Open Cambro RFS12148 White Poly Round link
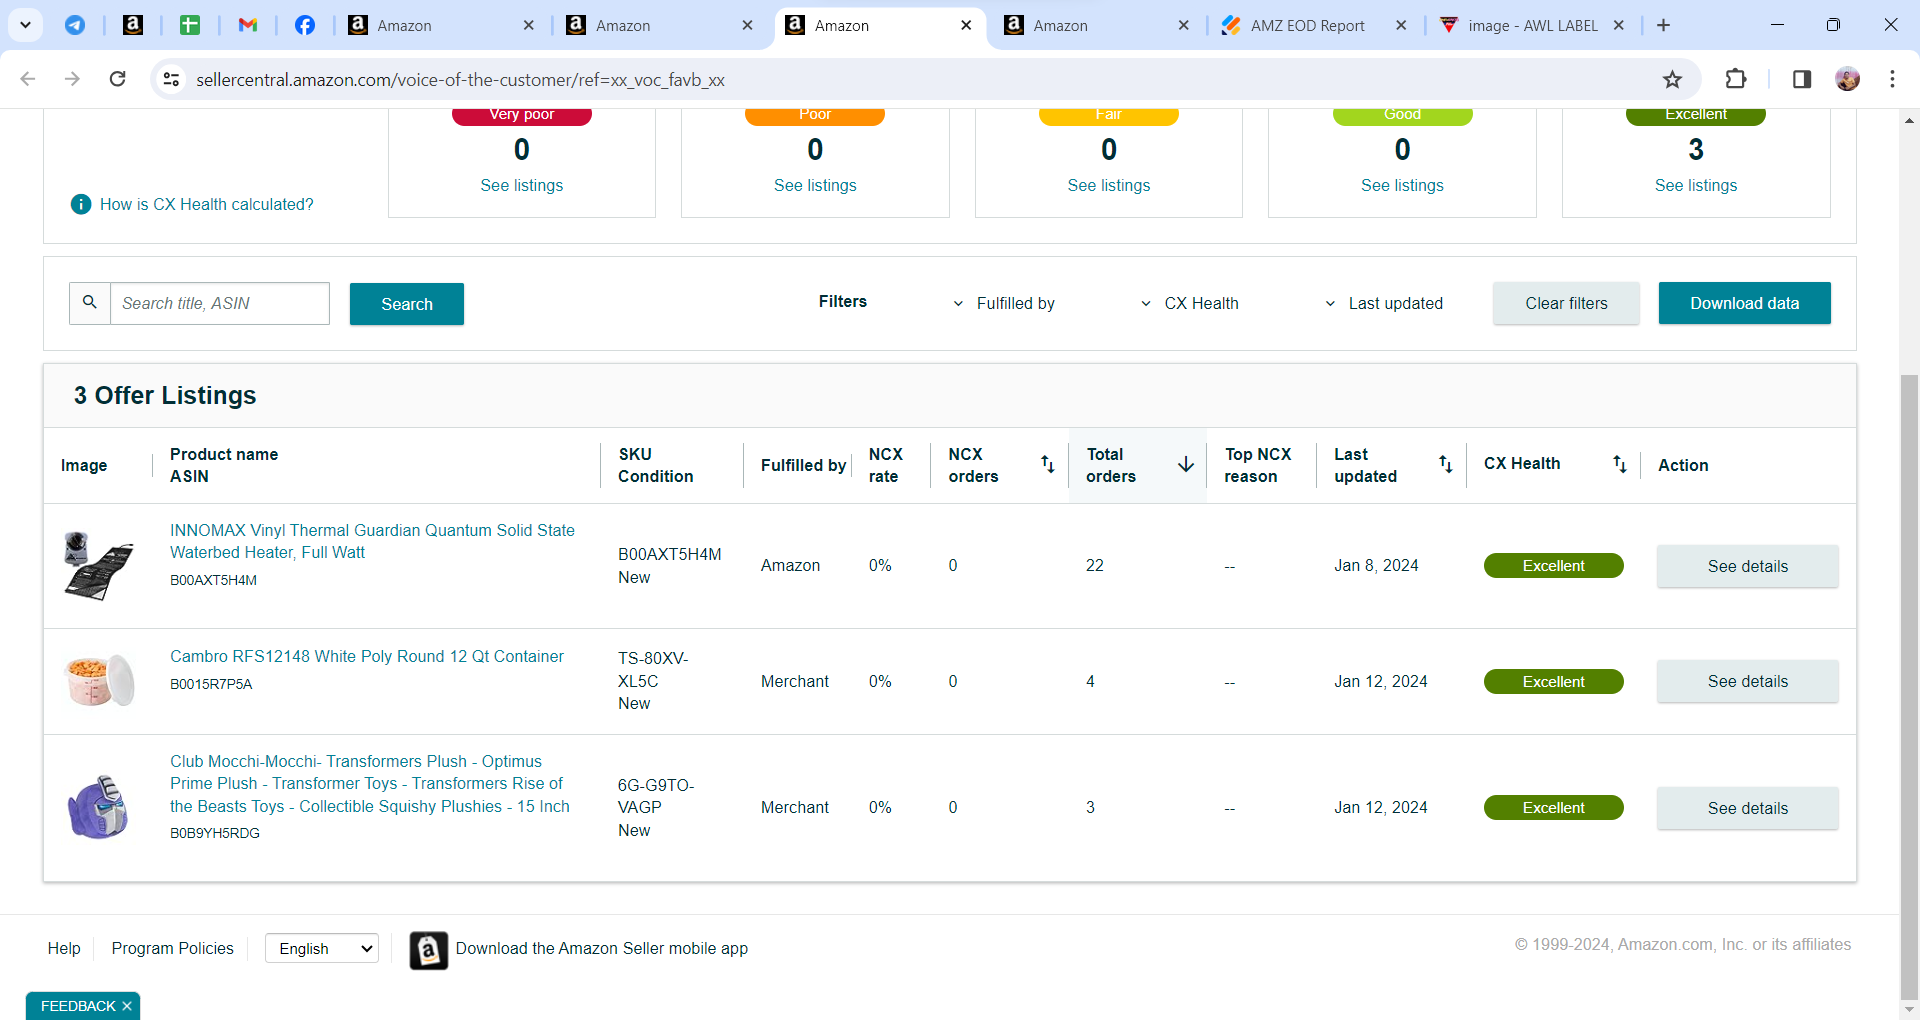This screenshot has height=1020, width=1920. [x=367, y=656]
